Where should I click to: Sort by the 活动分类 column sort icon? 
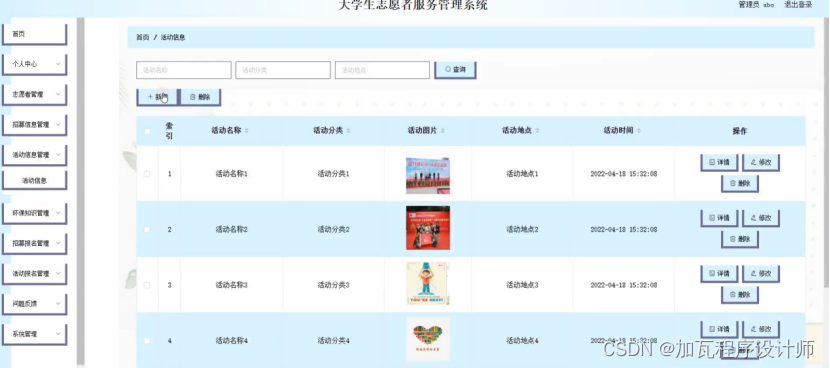click(x=348, y=131)
